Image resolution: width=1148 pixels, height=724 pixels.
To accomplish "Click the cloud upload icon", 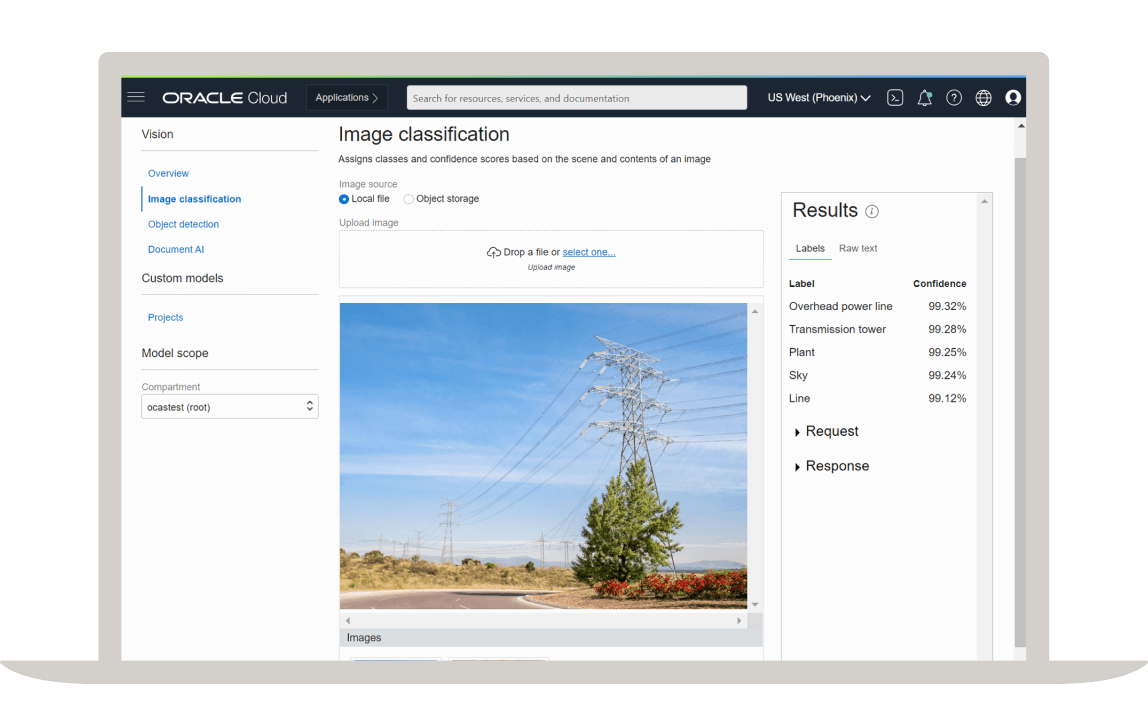I will (493, 253).
